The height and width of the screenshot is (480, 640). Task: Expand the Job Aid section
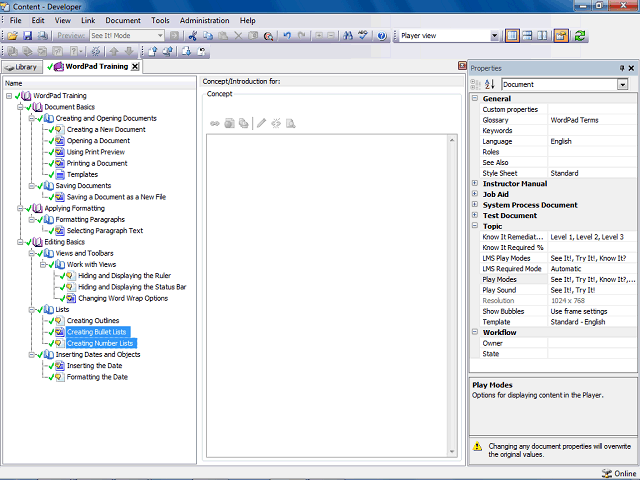[x=475, y=194]
